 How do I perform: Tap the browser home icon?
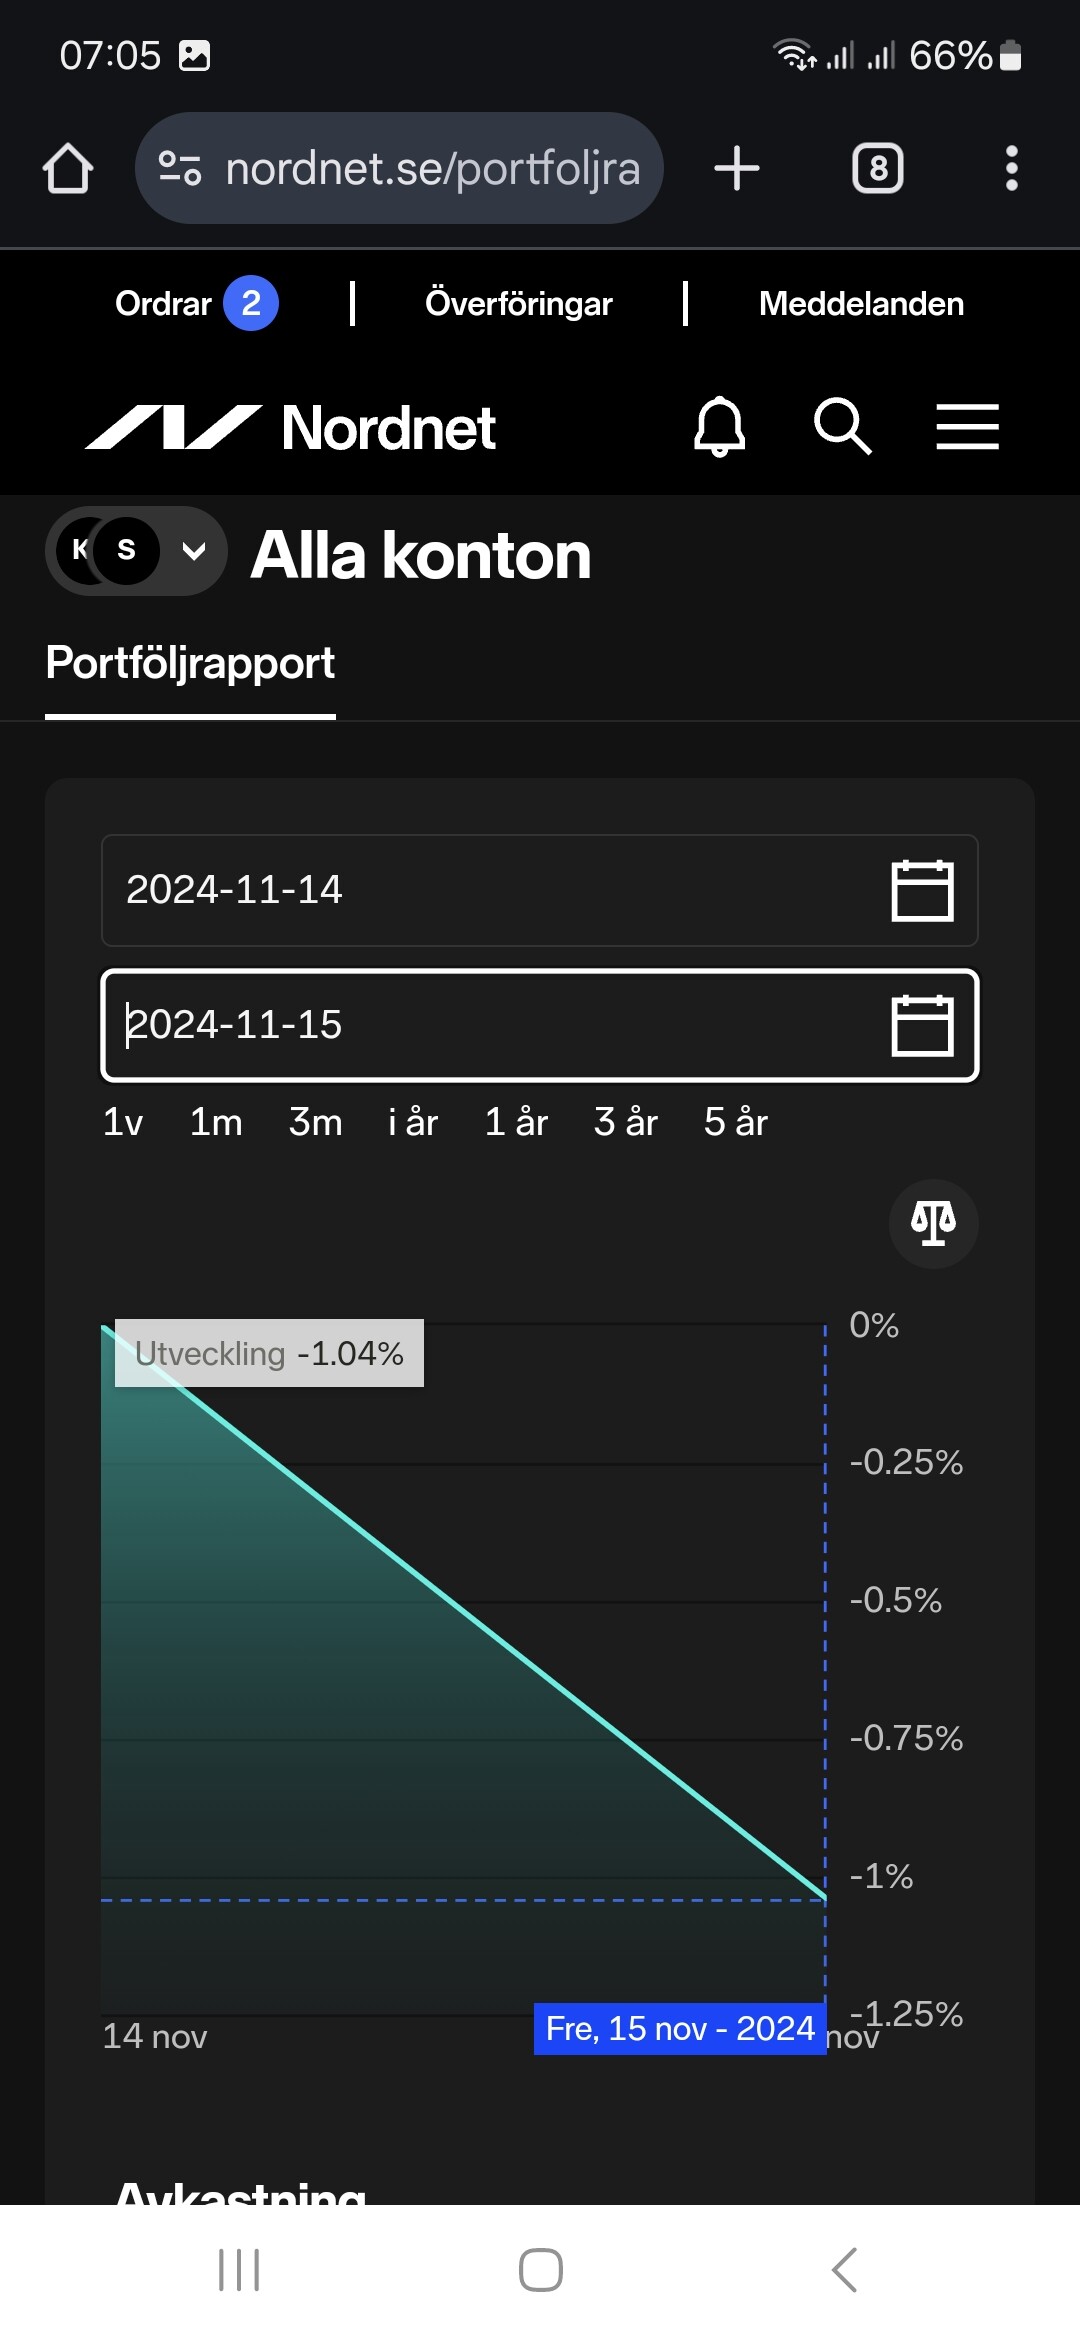(x=68, y=168)
